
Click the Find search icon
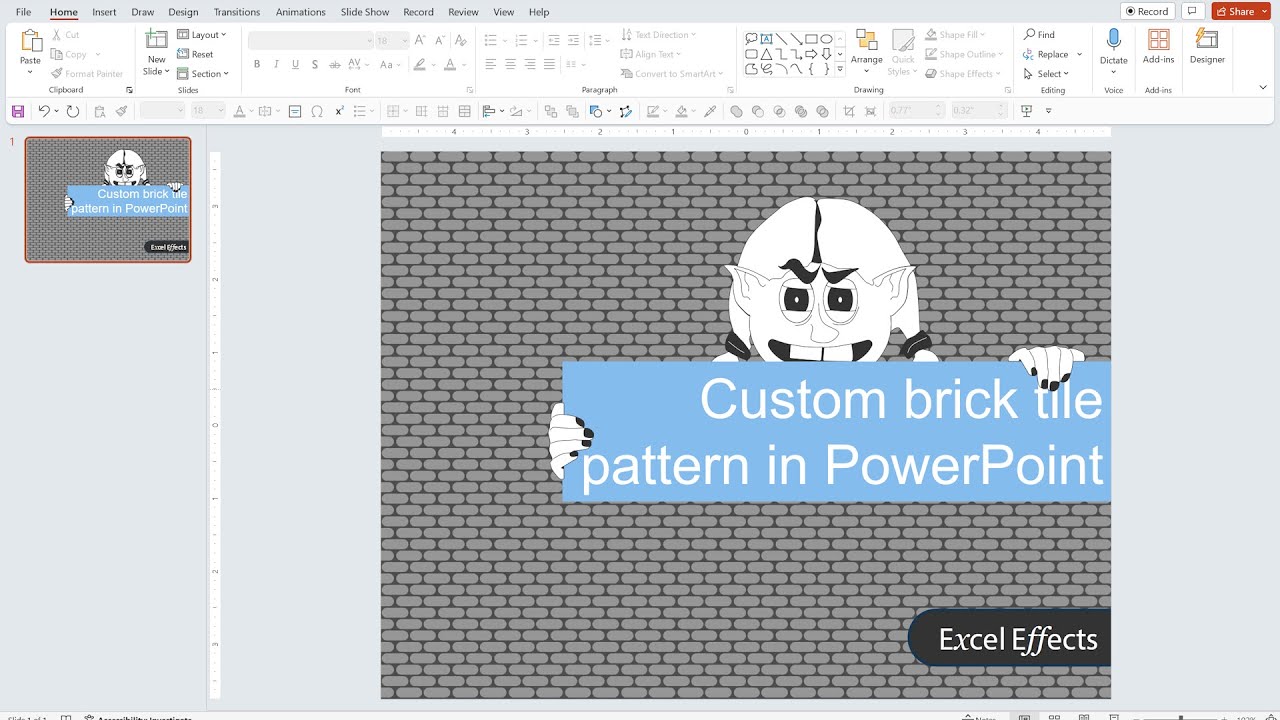[x=1029, y=34]
